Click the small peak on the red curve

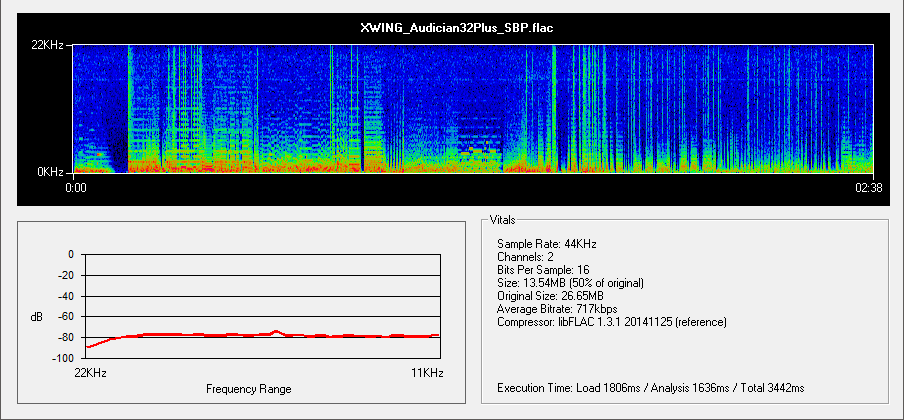click(276, 331)
